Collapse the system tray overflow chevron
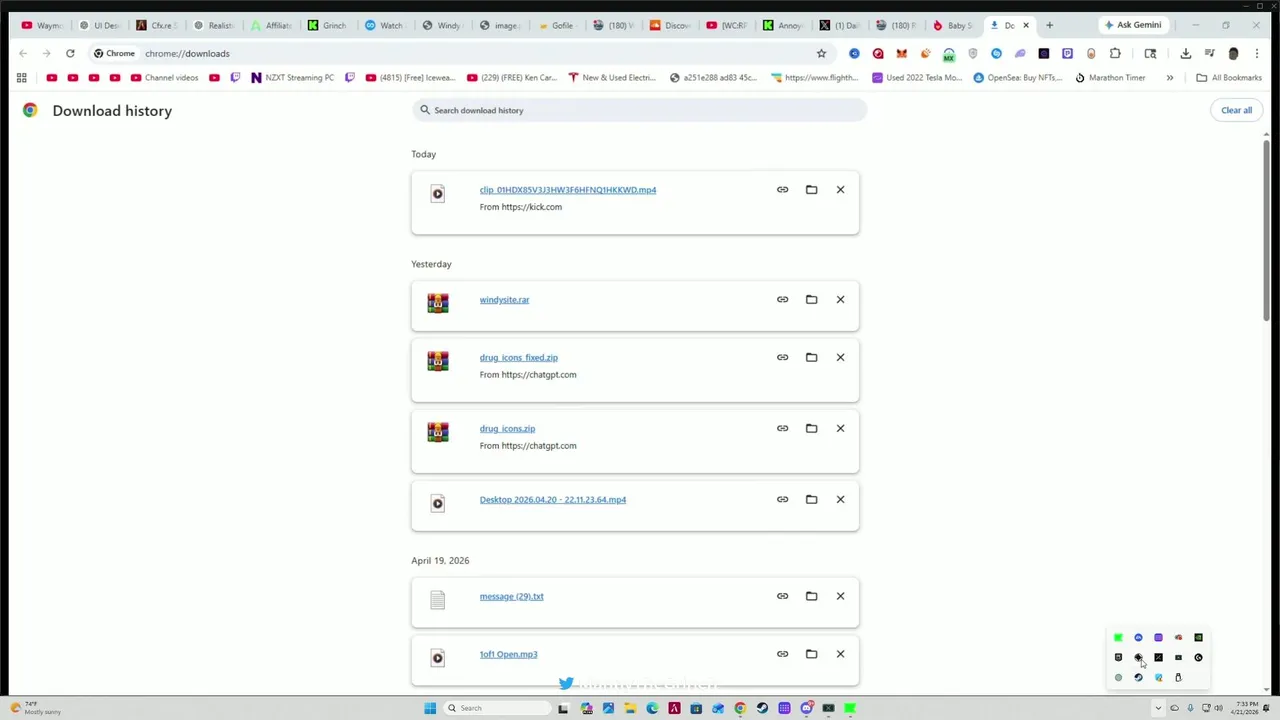Screen dimensions: 1280x720 click(x=1158, y=708)
